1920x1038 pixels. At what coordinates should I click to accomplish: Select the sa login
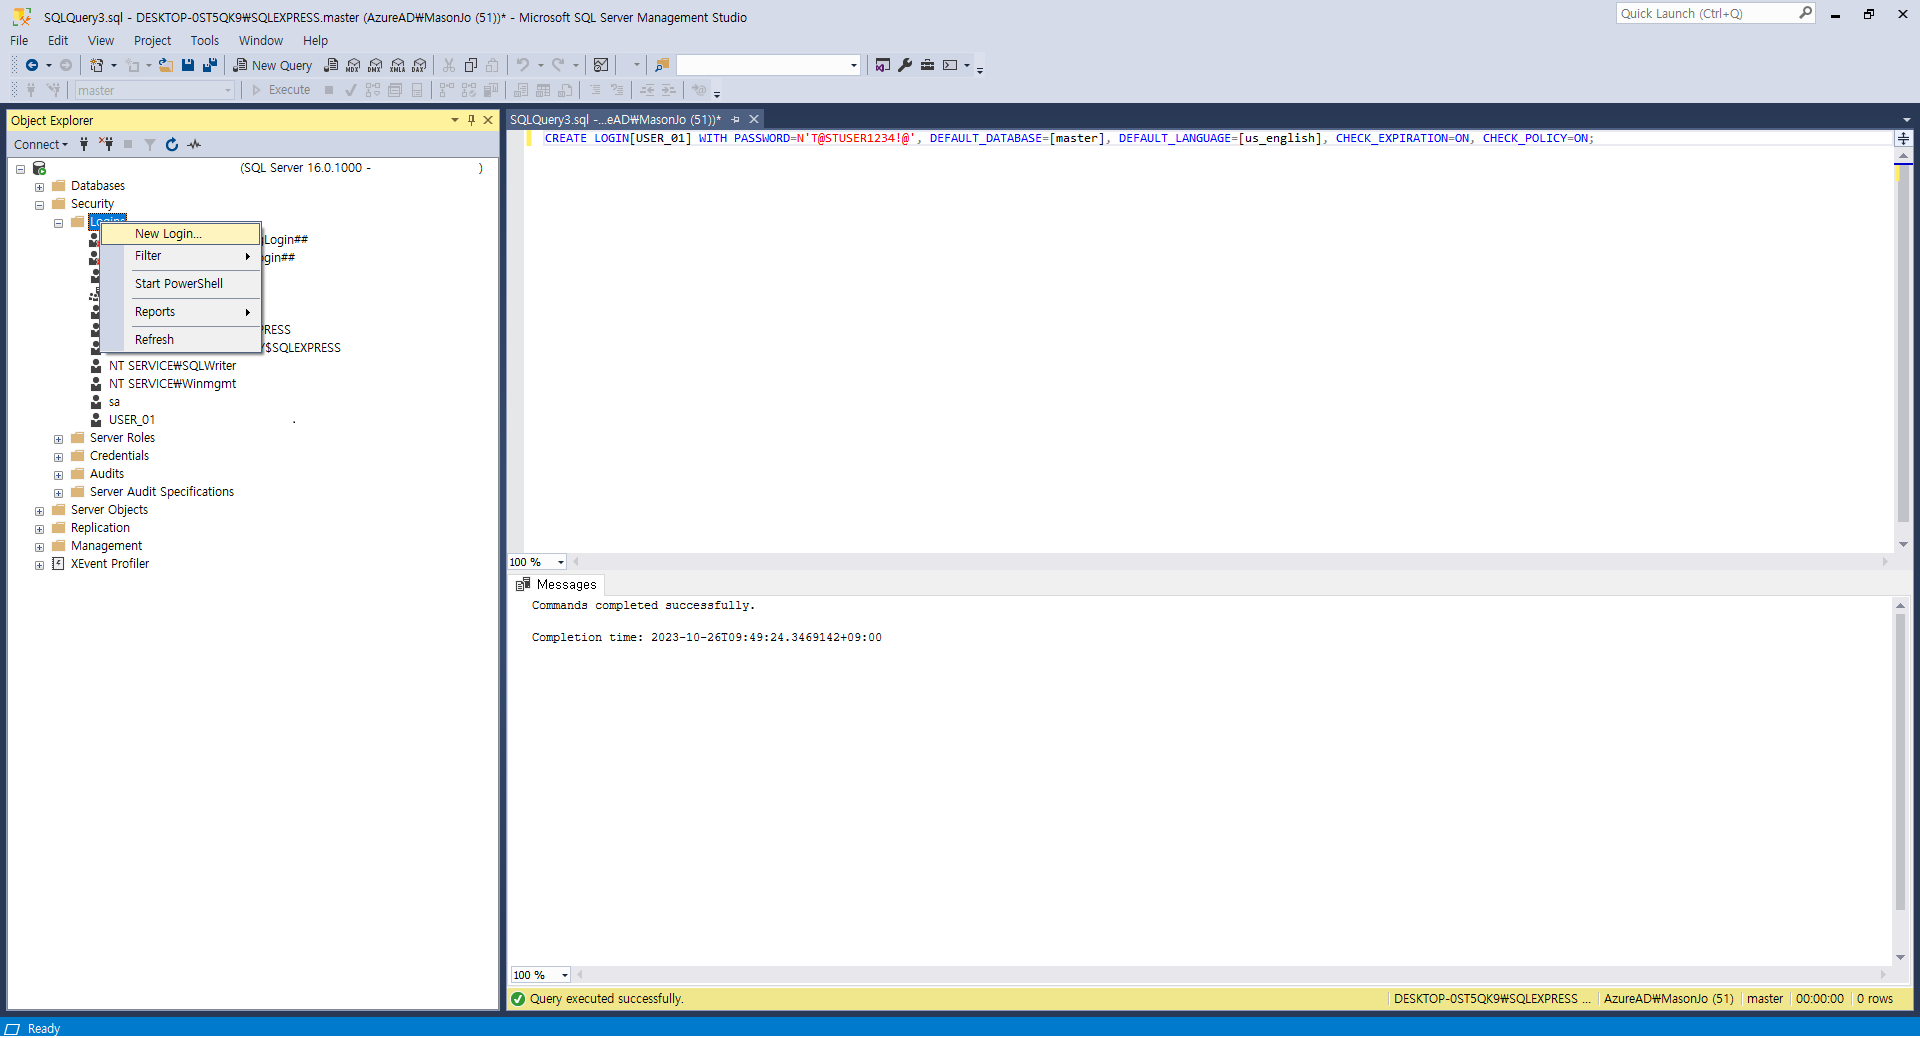pos(114,402)
